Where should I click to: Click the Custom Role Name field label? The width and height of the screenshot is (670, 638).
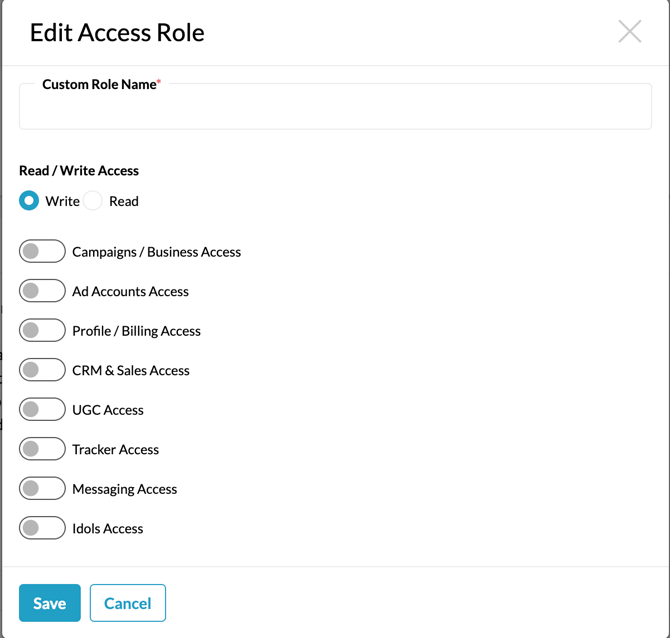(x=100, y=85)
